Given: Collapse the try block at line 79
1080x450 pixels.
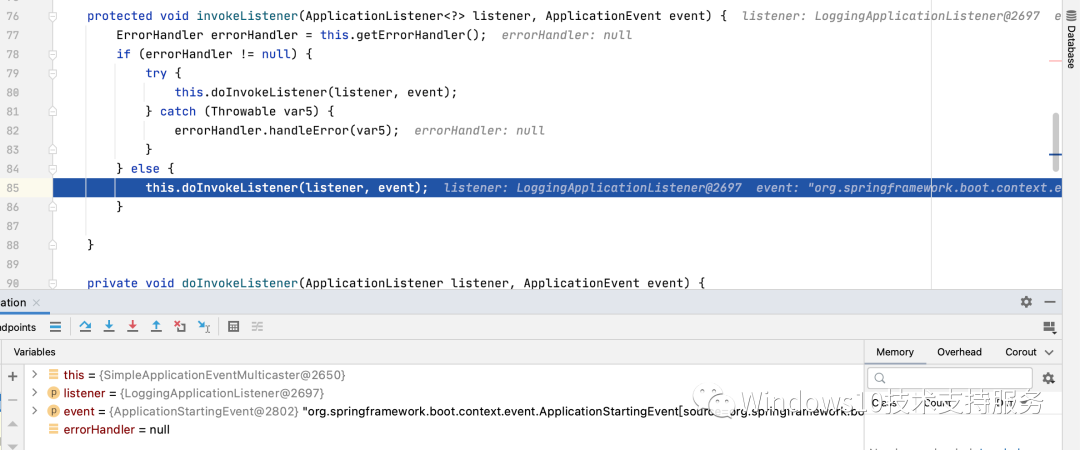Looking at the screenshot, I should pos(53,73).
